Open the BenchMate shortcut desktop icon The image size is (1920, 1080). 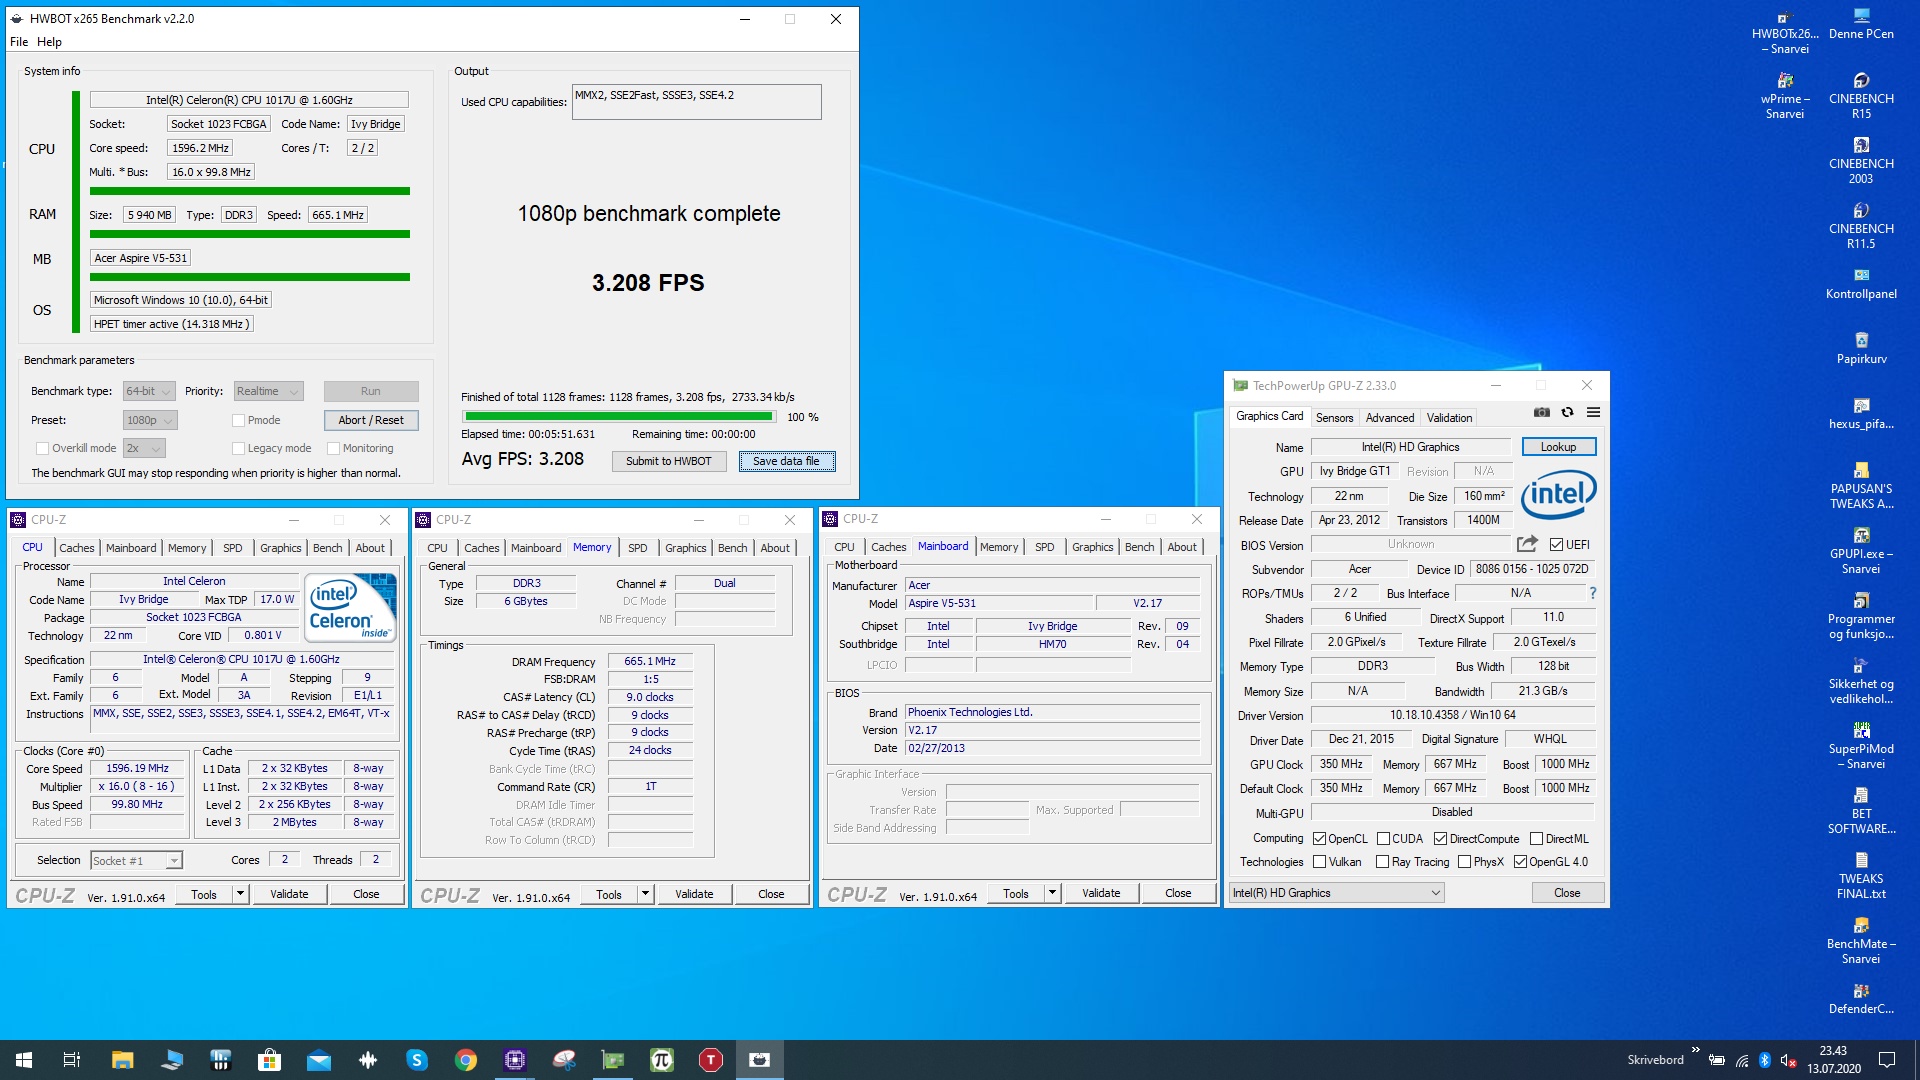[1861, 941]
